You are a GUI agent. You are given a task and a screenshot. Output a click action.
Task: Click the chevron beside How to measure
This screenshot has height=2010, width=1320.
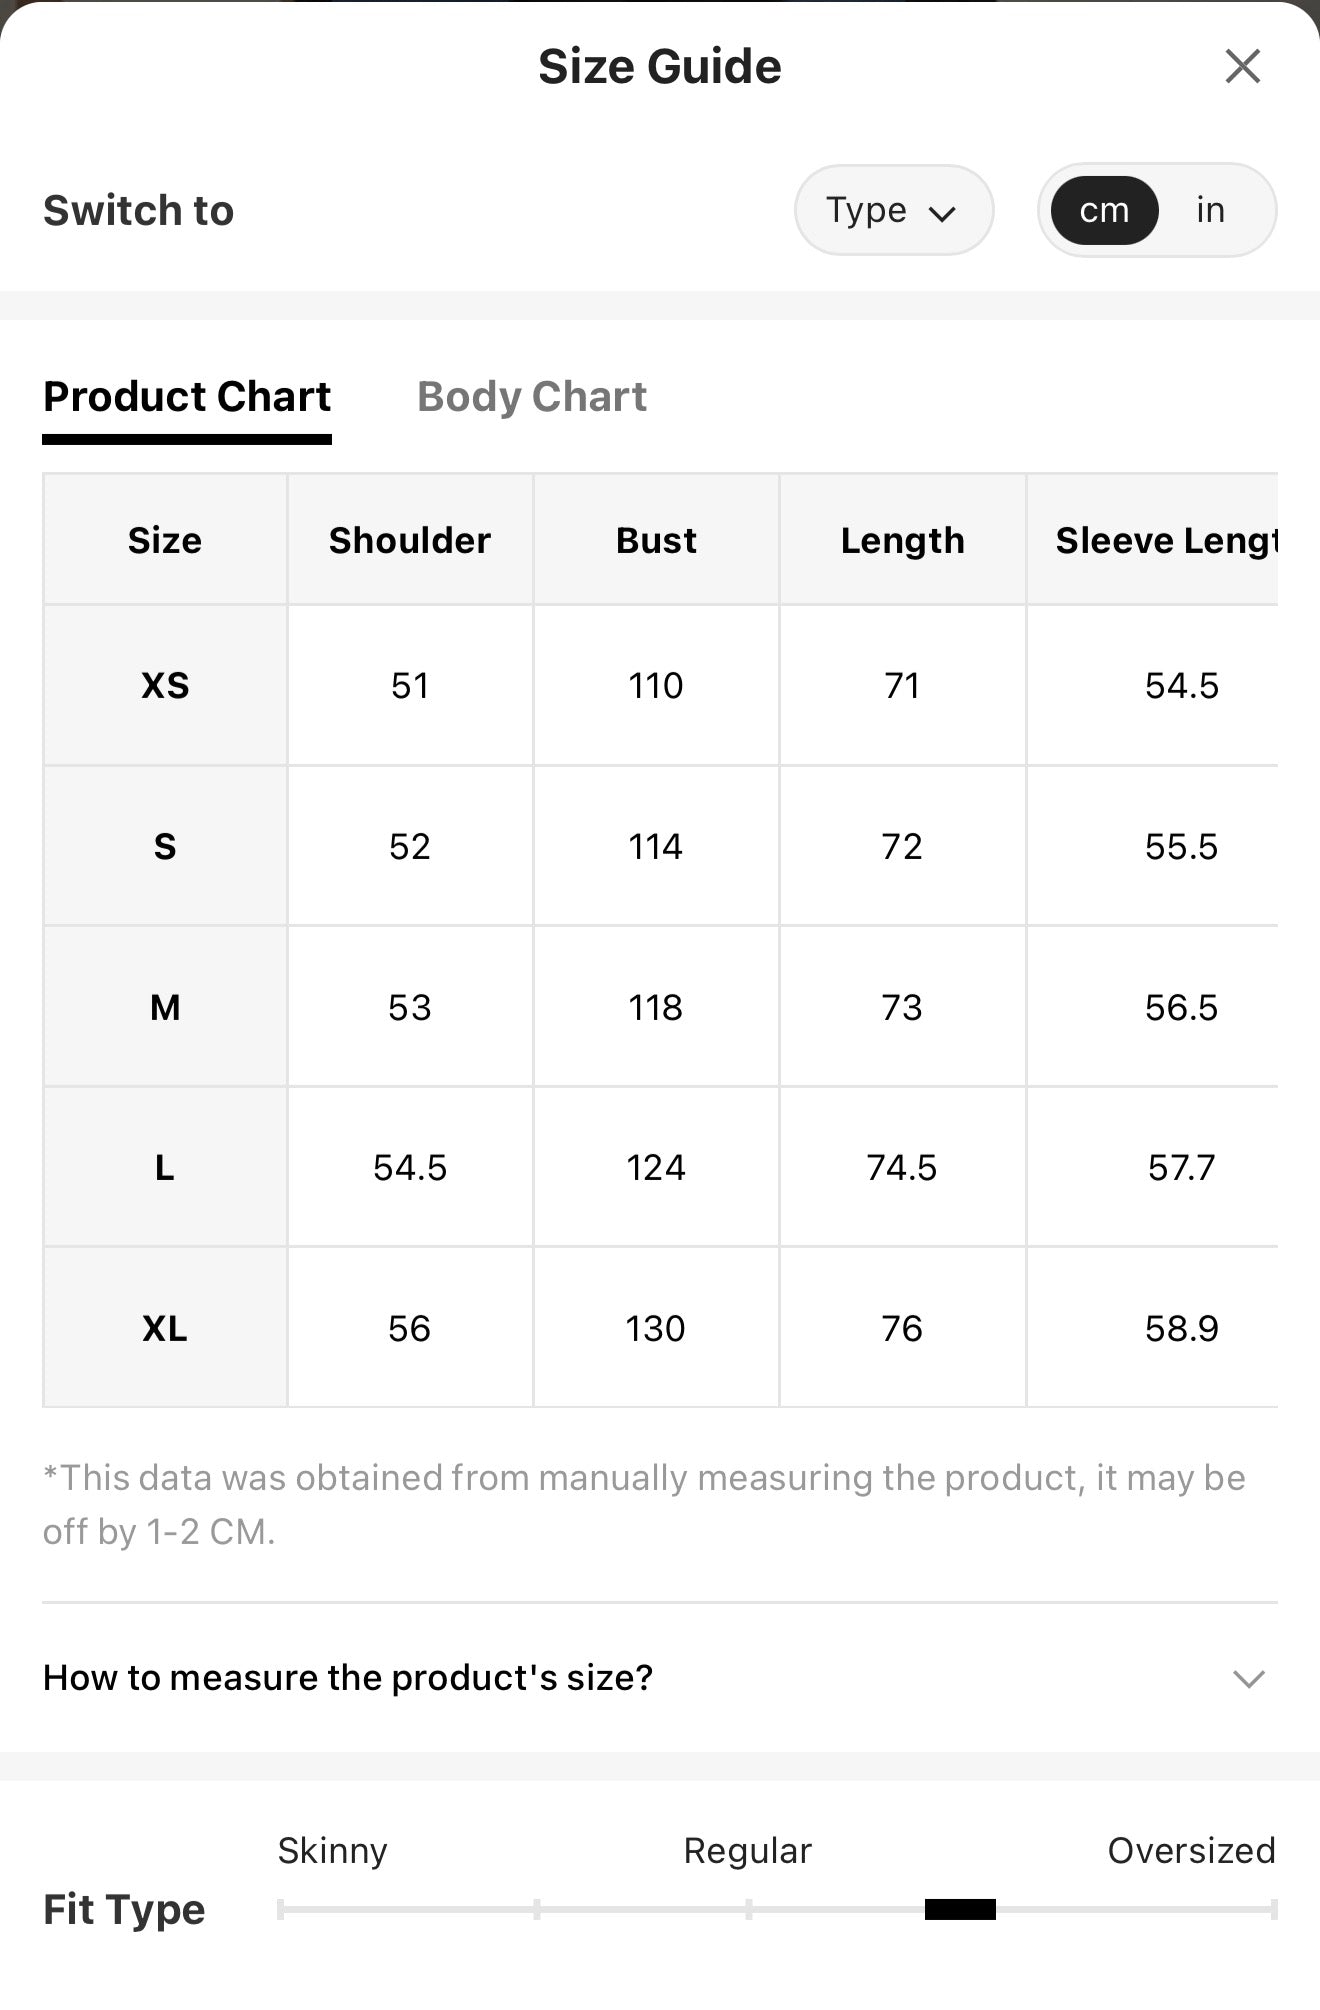(x=1249, y=1679)
